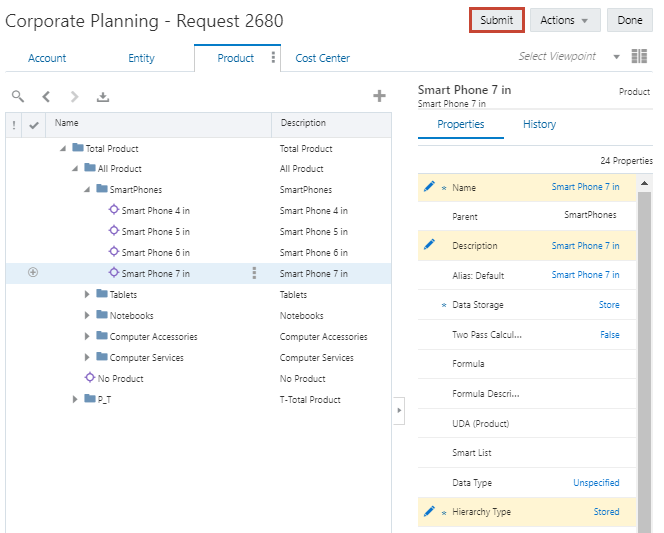The image size is (664, 533).
Task: Click the Submit button
Action: tap(497, 20)
